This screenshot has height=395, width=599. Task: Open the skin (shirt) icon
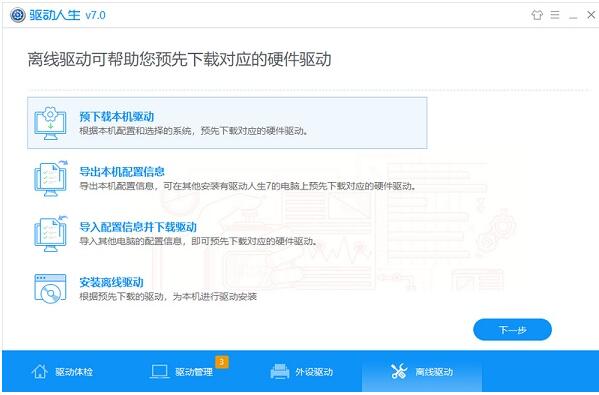coord(537,15)
